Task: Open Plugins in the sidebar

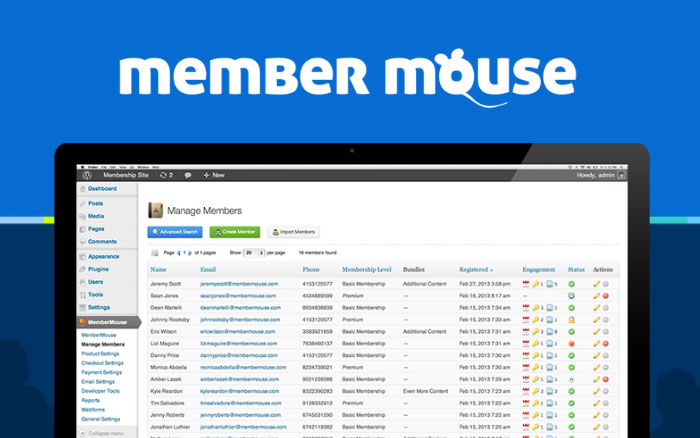Action: tap(98, 269)
